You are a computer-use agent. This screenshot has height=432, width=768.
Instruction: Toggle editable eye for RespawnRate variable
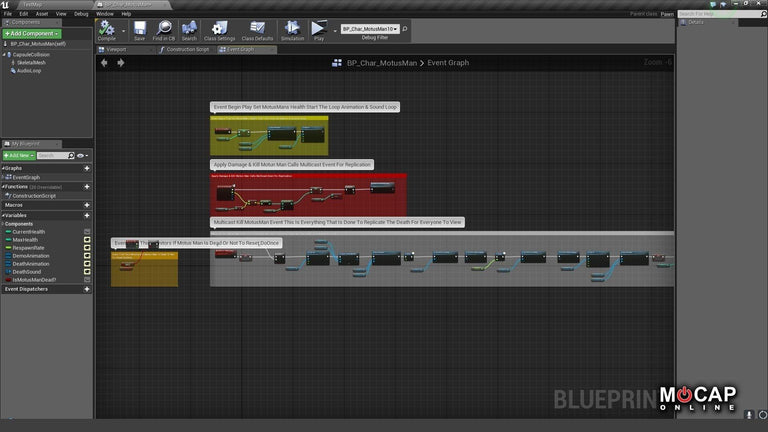[87, 248]
